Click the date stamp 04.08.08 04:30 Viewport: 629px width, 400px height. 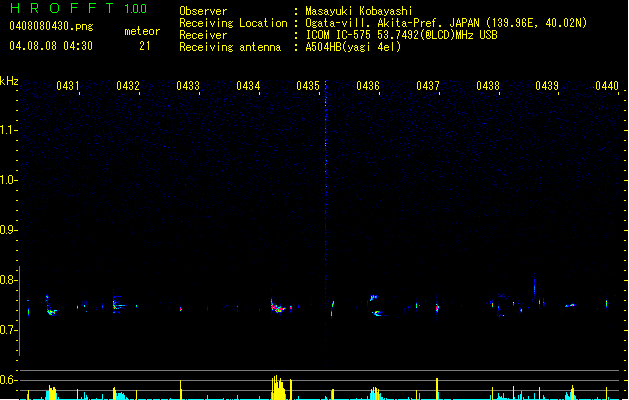coord(51,46)
